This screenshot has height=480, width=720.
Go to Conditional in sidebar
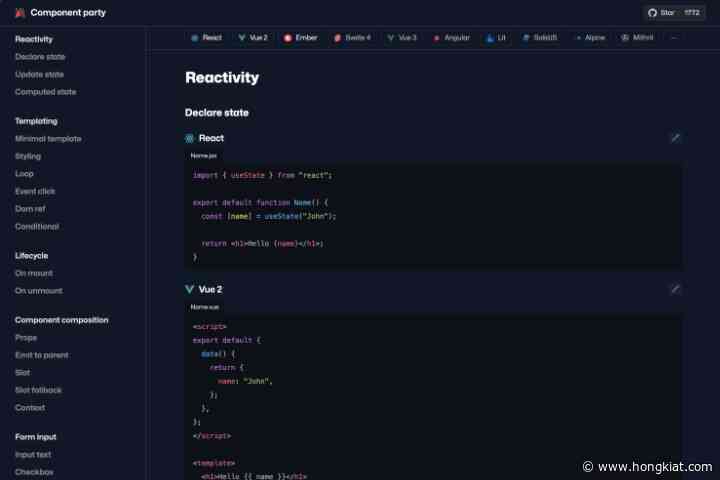point(37,226)
